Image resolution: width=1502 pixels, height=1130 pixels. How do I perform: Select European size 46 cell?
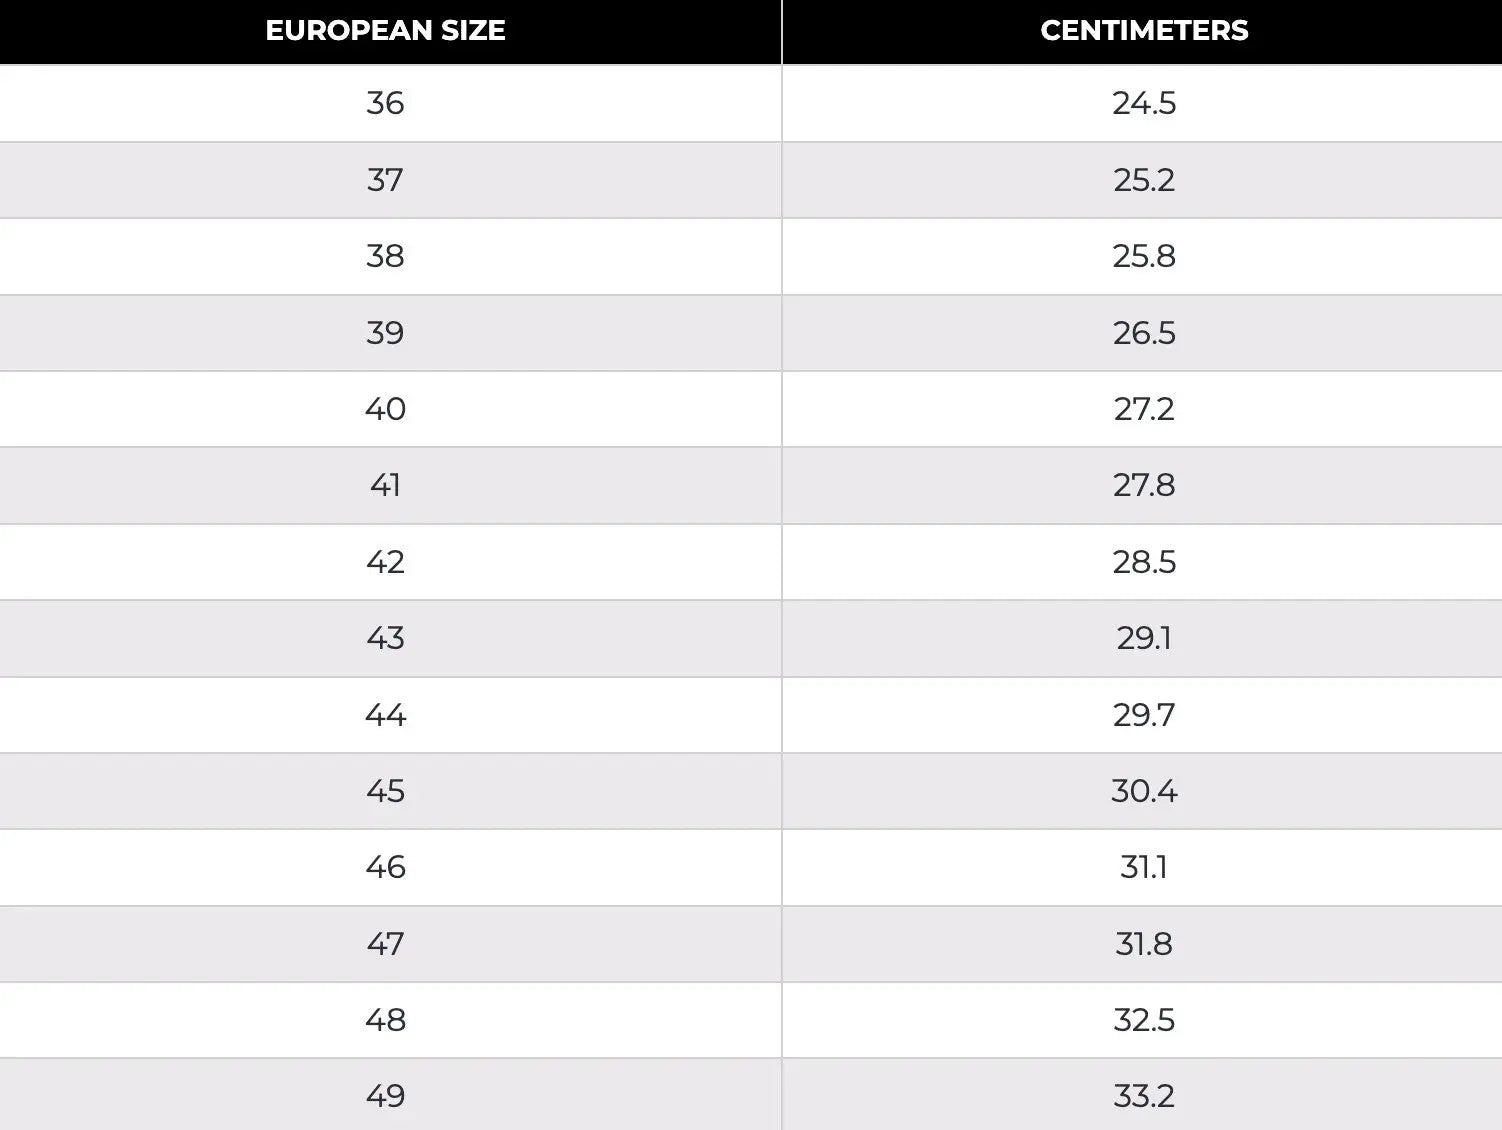point(385,867)
